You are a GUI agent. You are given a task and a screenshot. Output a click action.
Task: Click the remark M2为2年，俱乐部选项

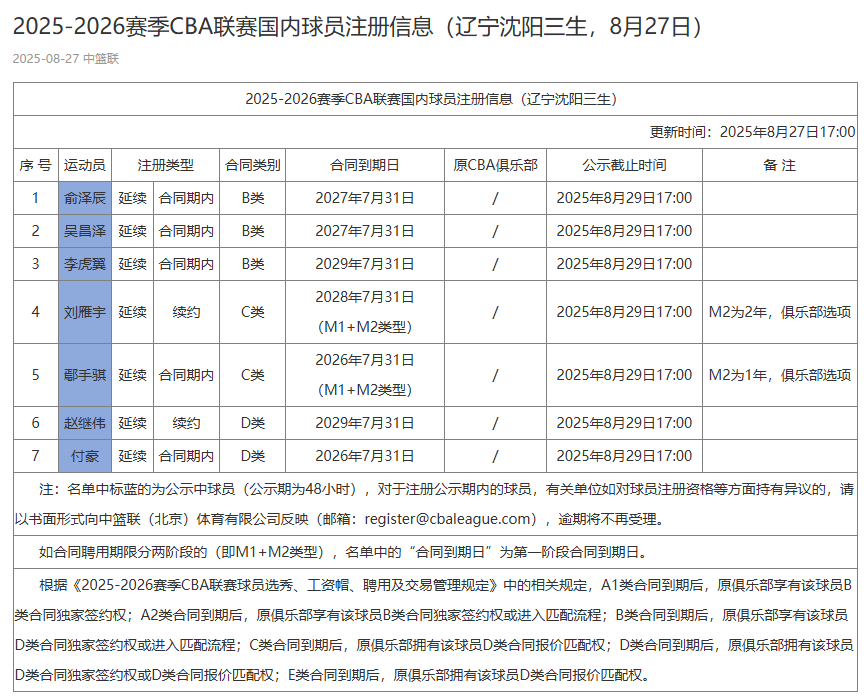pyautogui.click(x=779, y=312)
